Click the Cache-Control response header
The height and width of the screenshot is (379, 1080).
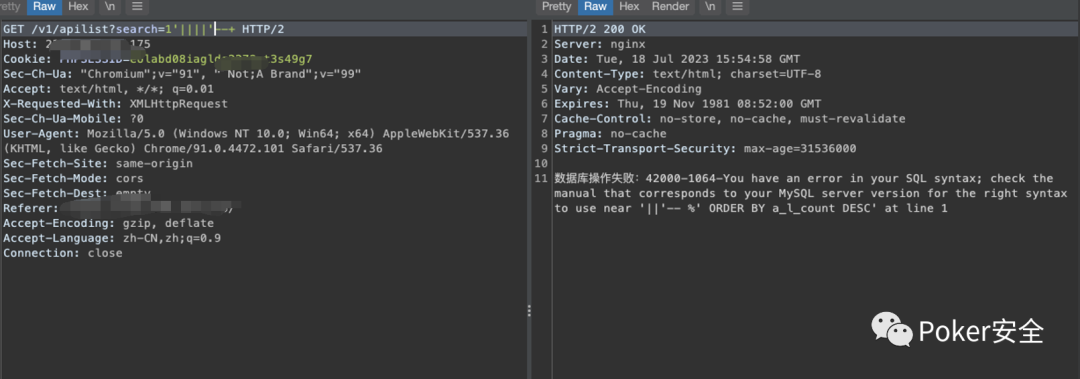(x=729, y=119)
